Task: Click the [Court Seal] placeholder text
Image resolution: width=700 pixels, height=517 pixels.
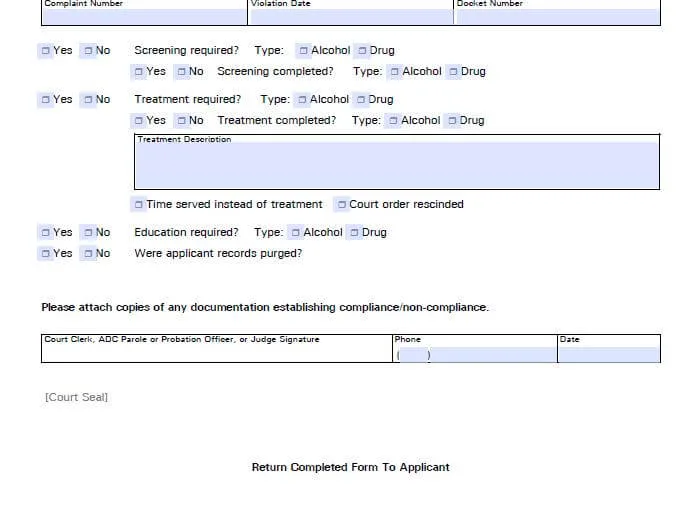Action: (x=76, y=397)
